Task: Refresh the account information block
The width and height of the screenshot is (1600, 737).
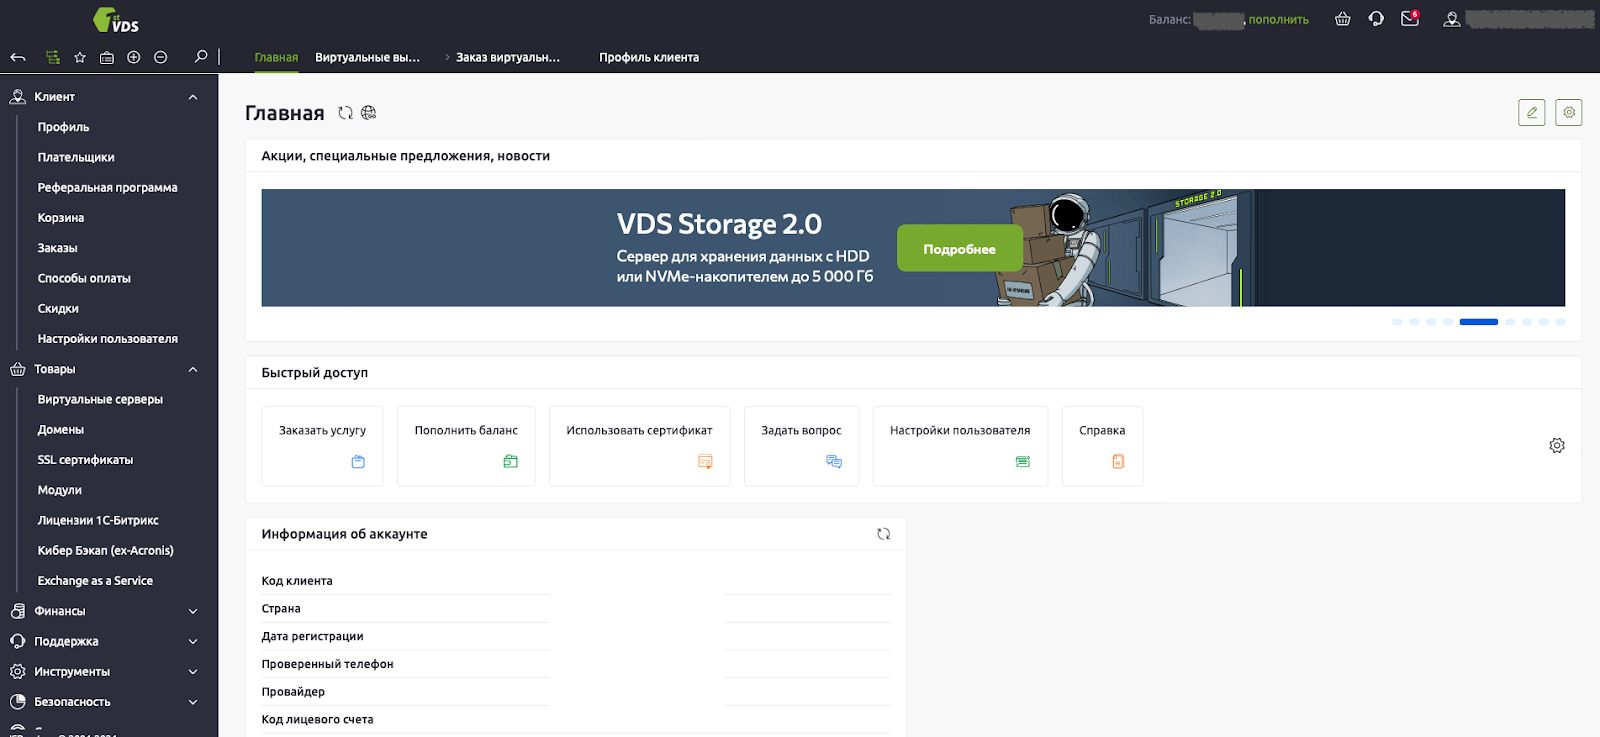Action: tap(884, 534)
